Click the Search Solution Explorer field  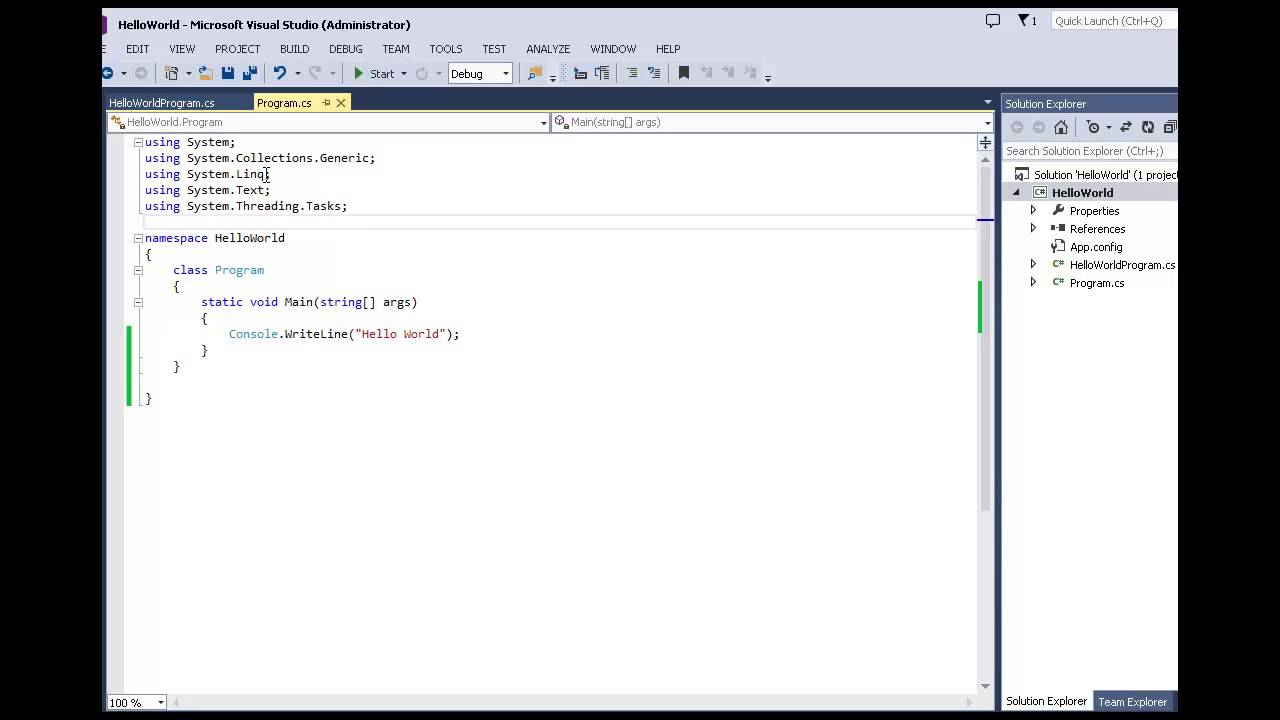1090,151
